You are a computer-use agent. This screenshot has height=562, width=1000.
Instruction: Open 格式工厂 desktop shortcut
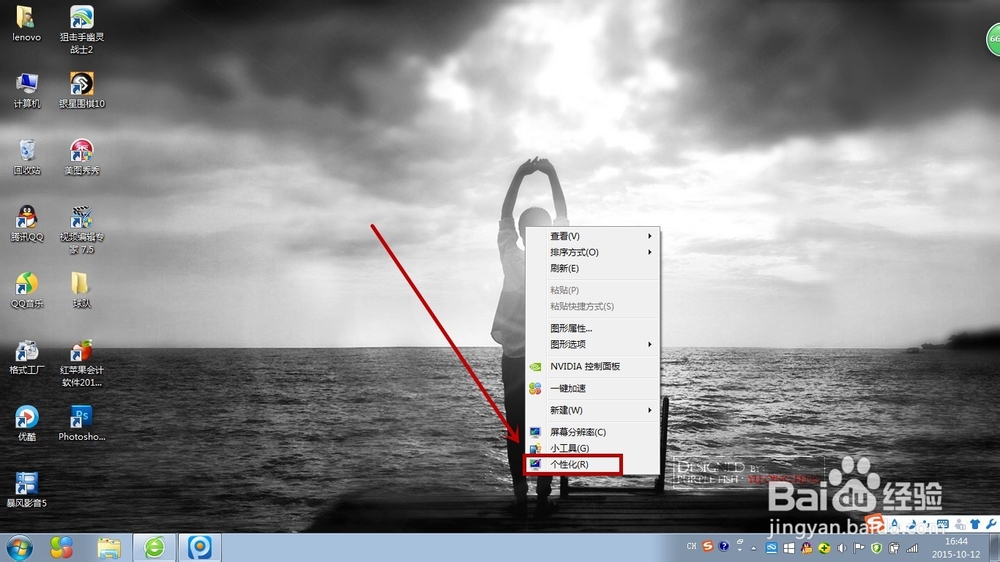(26, 357)
